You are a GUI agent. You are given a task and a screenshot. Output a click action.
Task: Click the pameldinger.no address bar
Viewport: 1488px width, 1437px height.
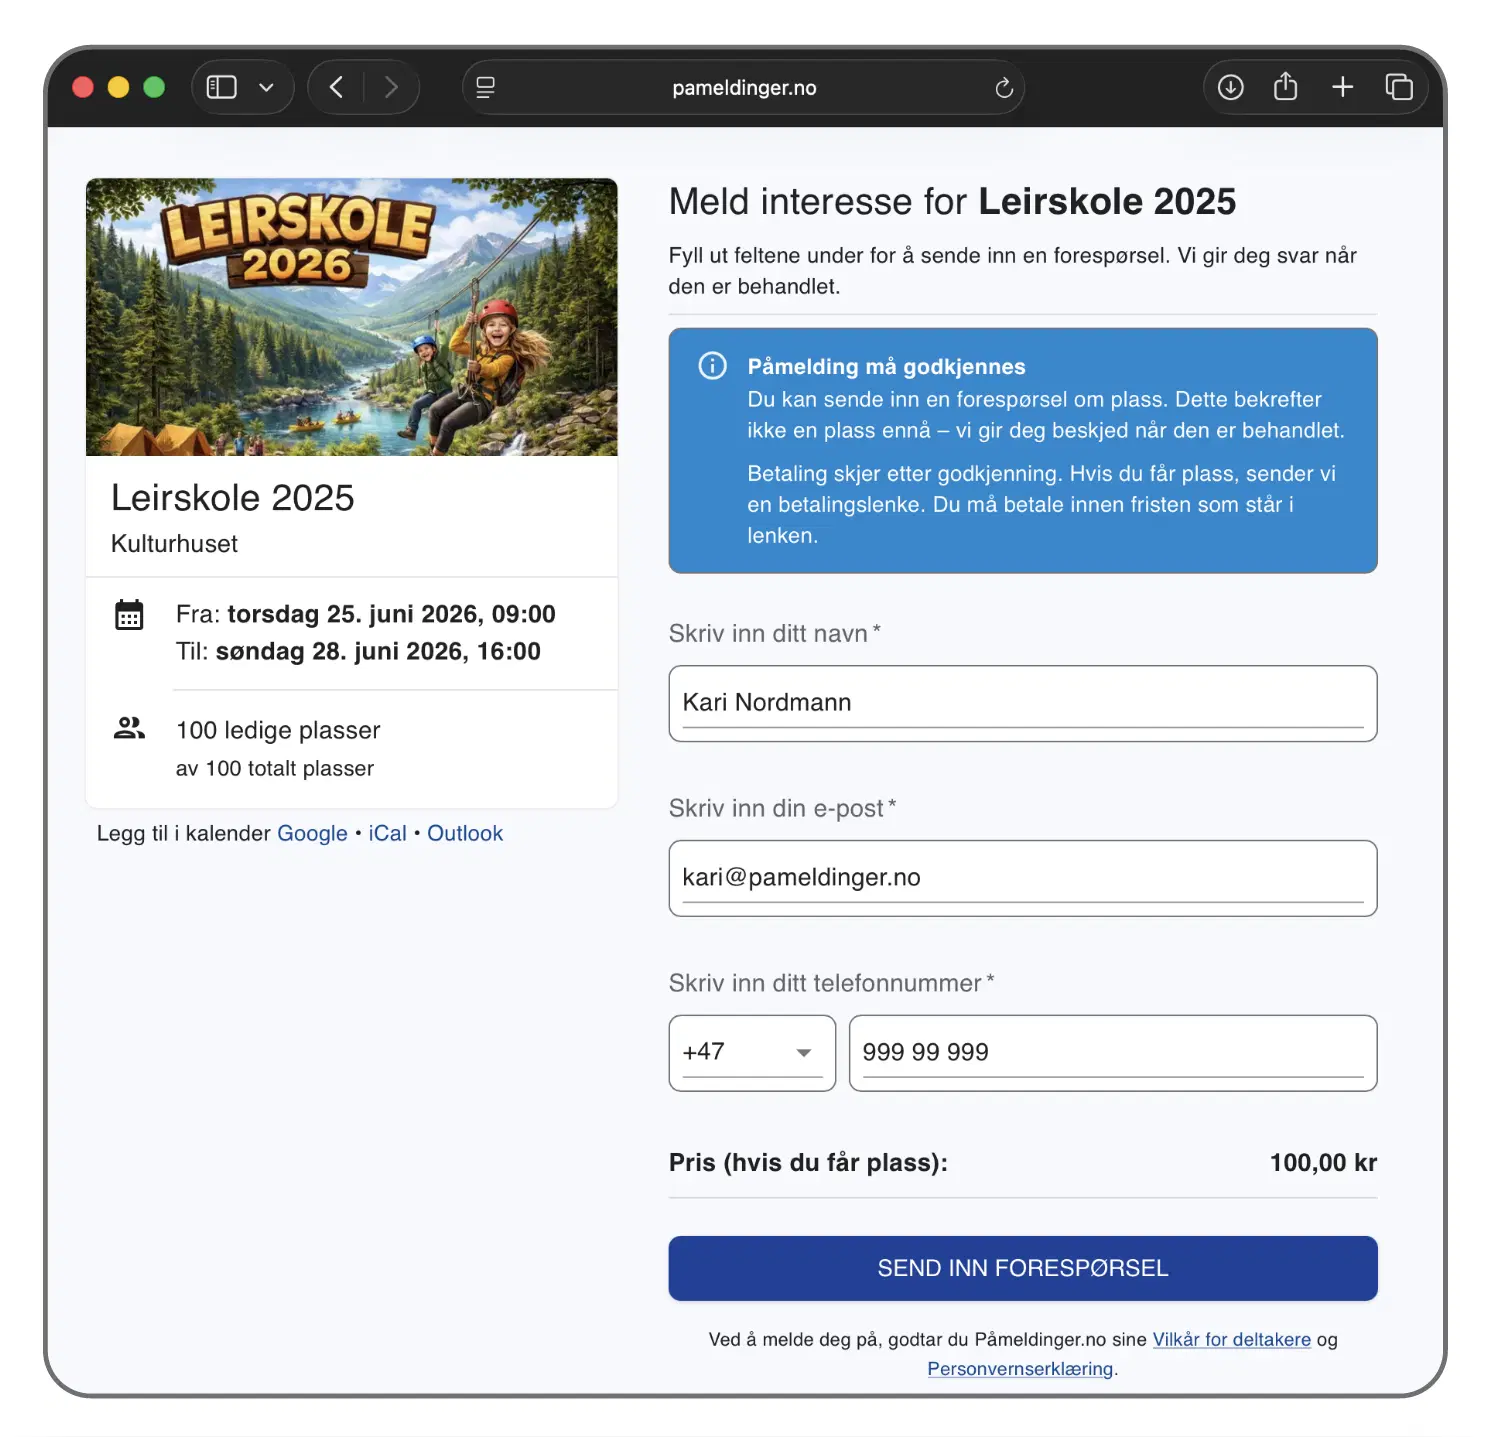coord(744,88)
